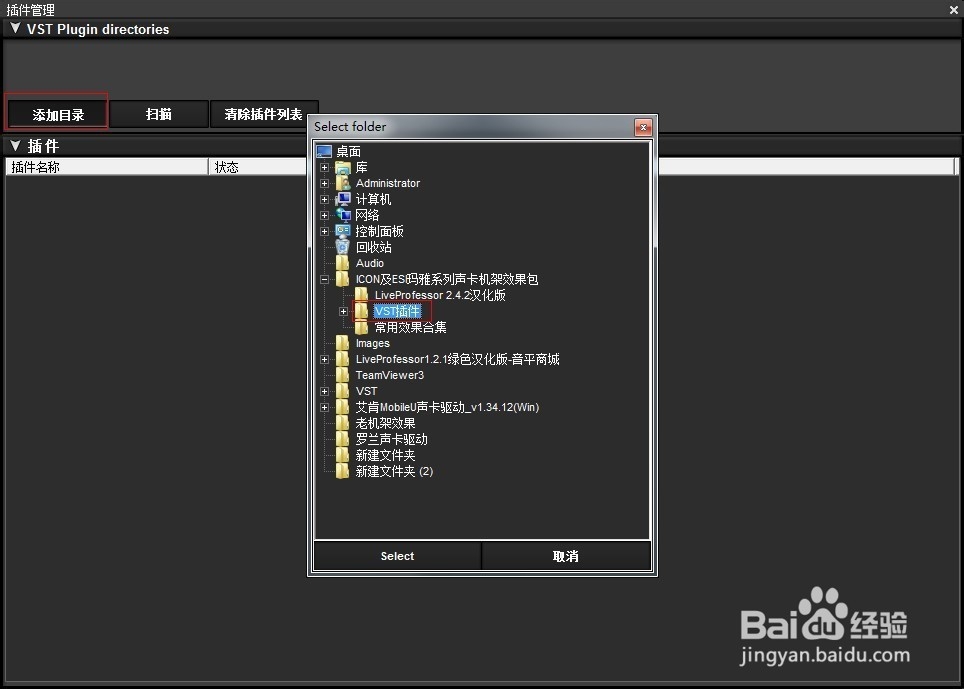This screenshot has width=964, height=689.
Task: Expand the Administrator tree node
Action: pyautogui.click(x=325, y=183)
